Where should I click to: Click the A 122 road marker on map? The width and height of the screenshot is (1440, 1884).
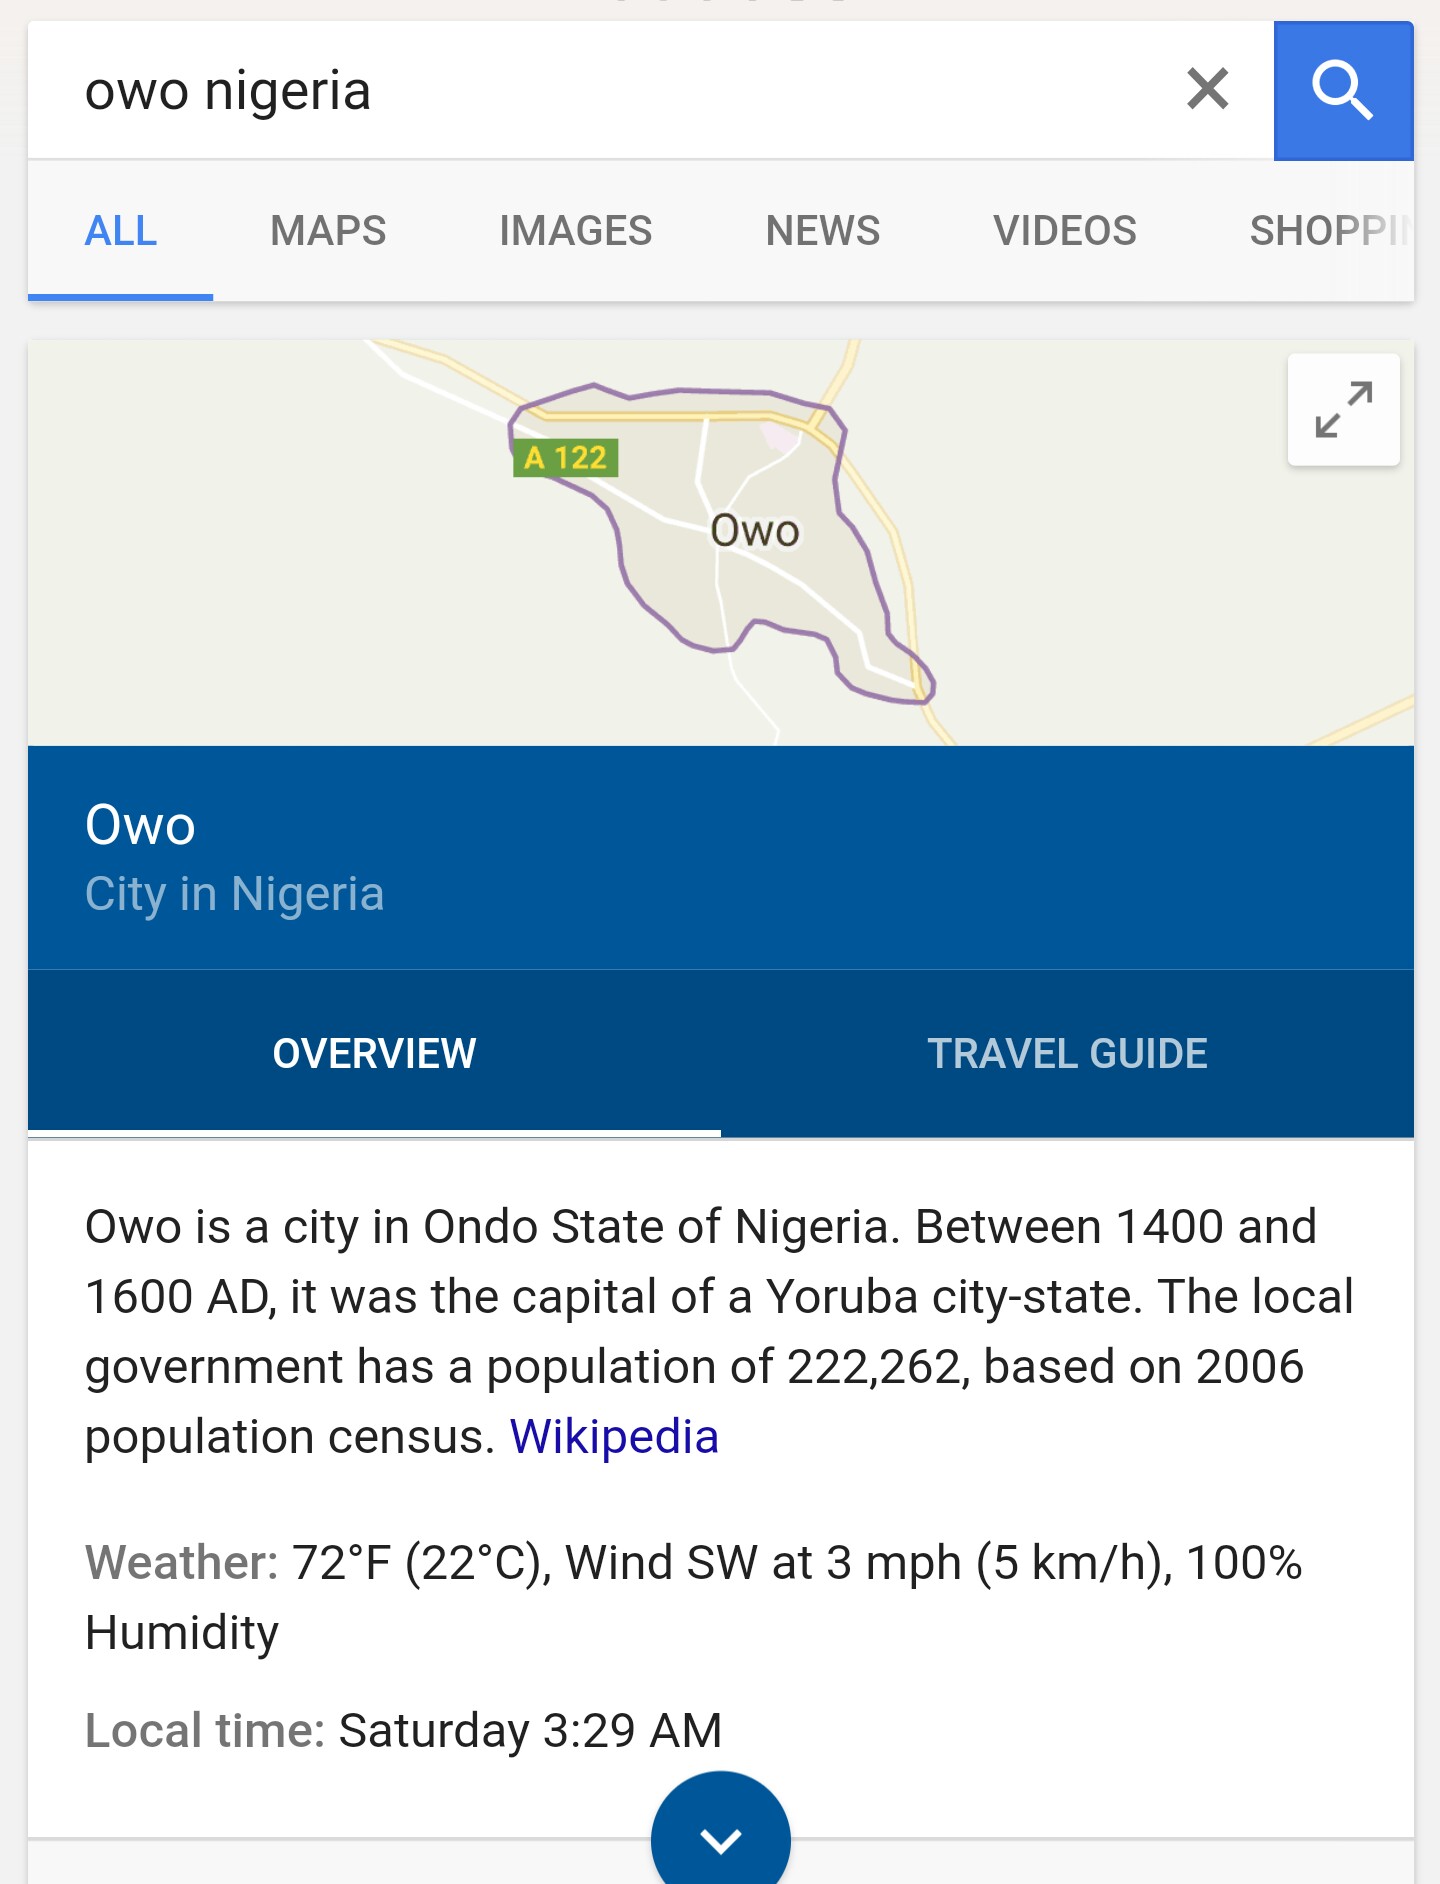(x=565, y=458)
